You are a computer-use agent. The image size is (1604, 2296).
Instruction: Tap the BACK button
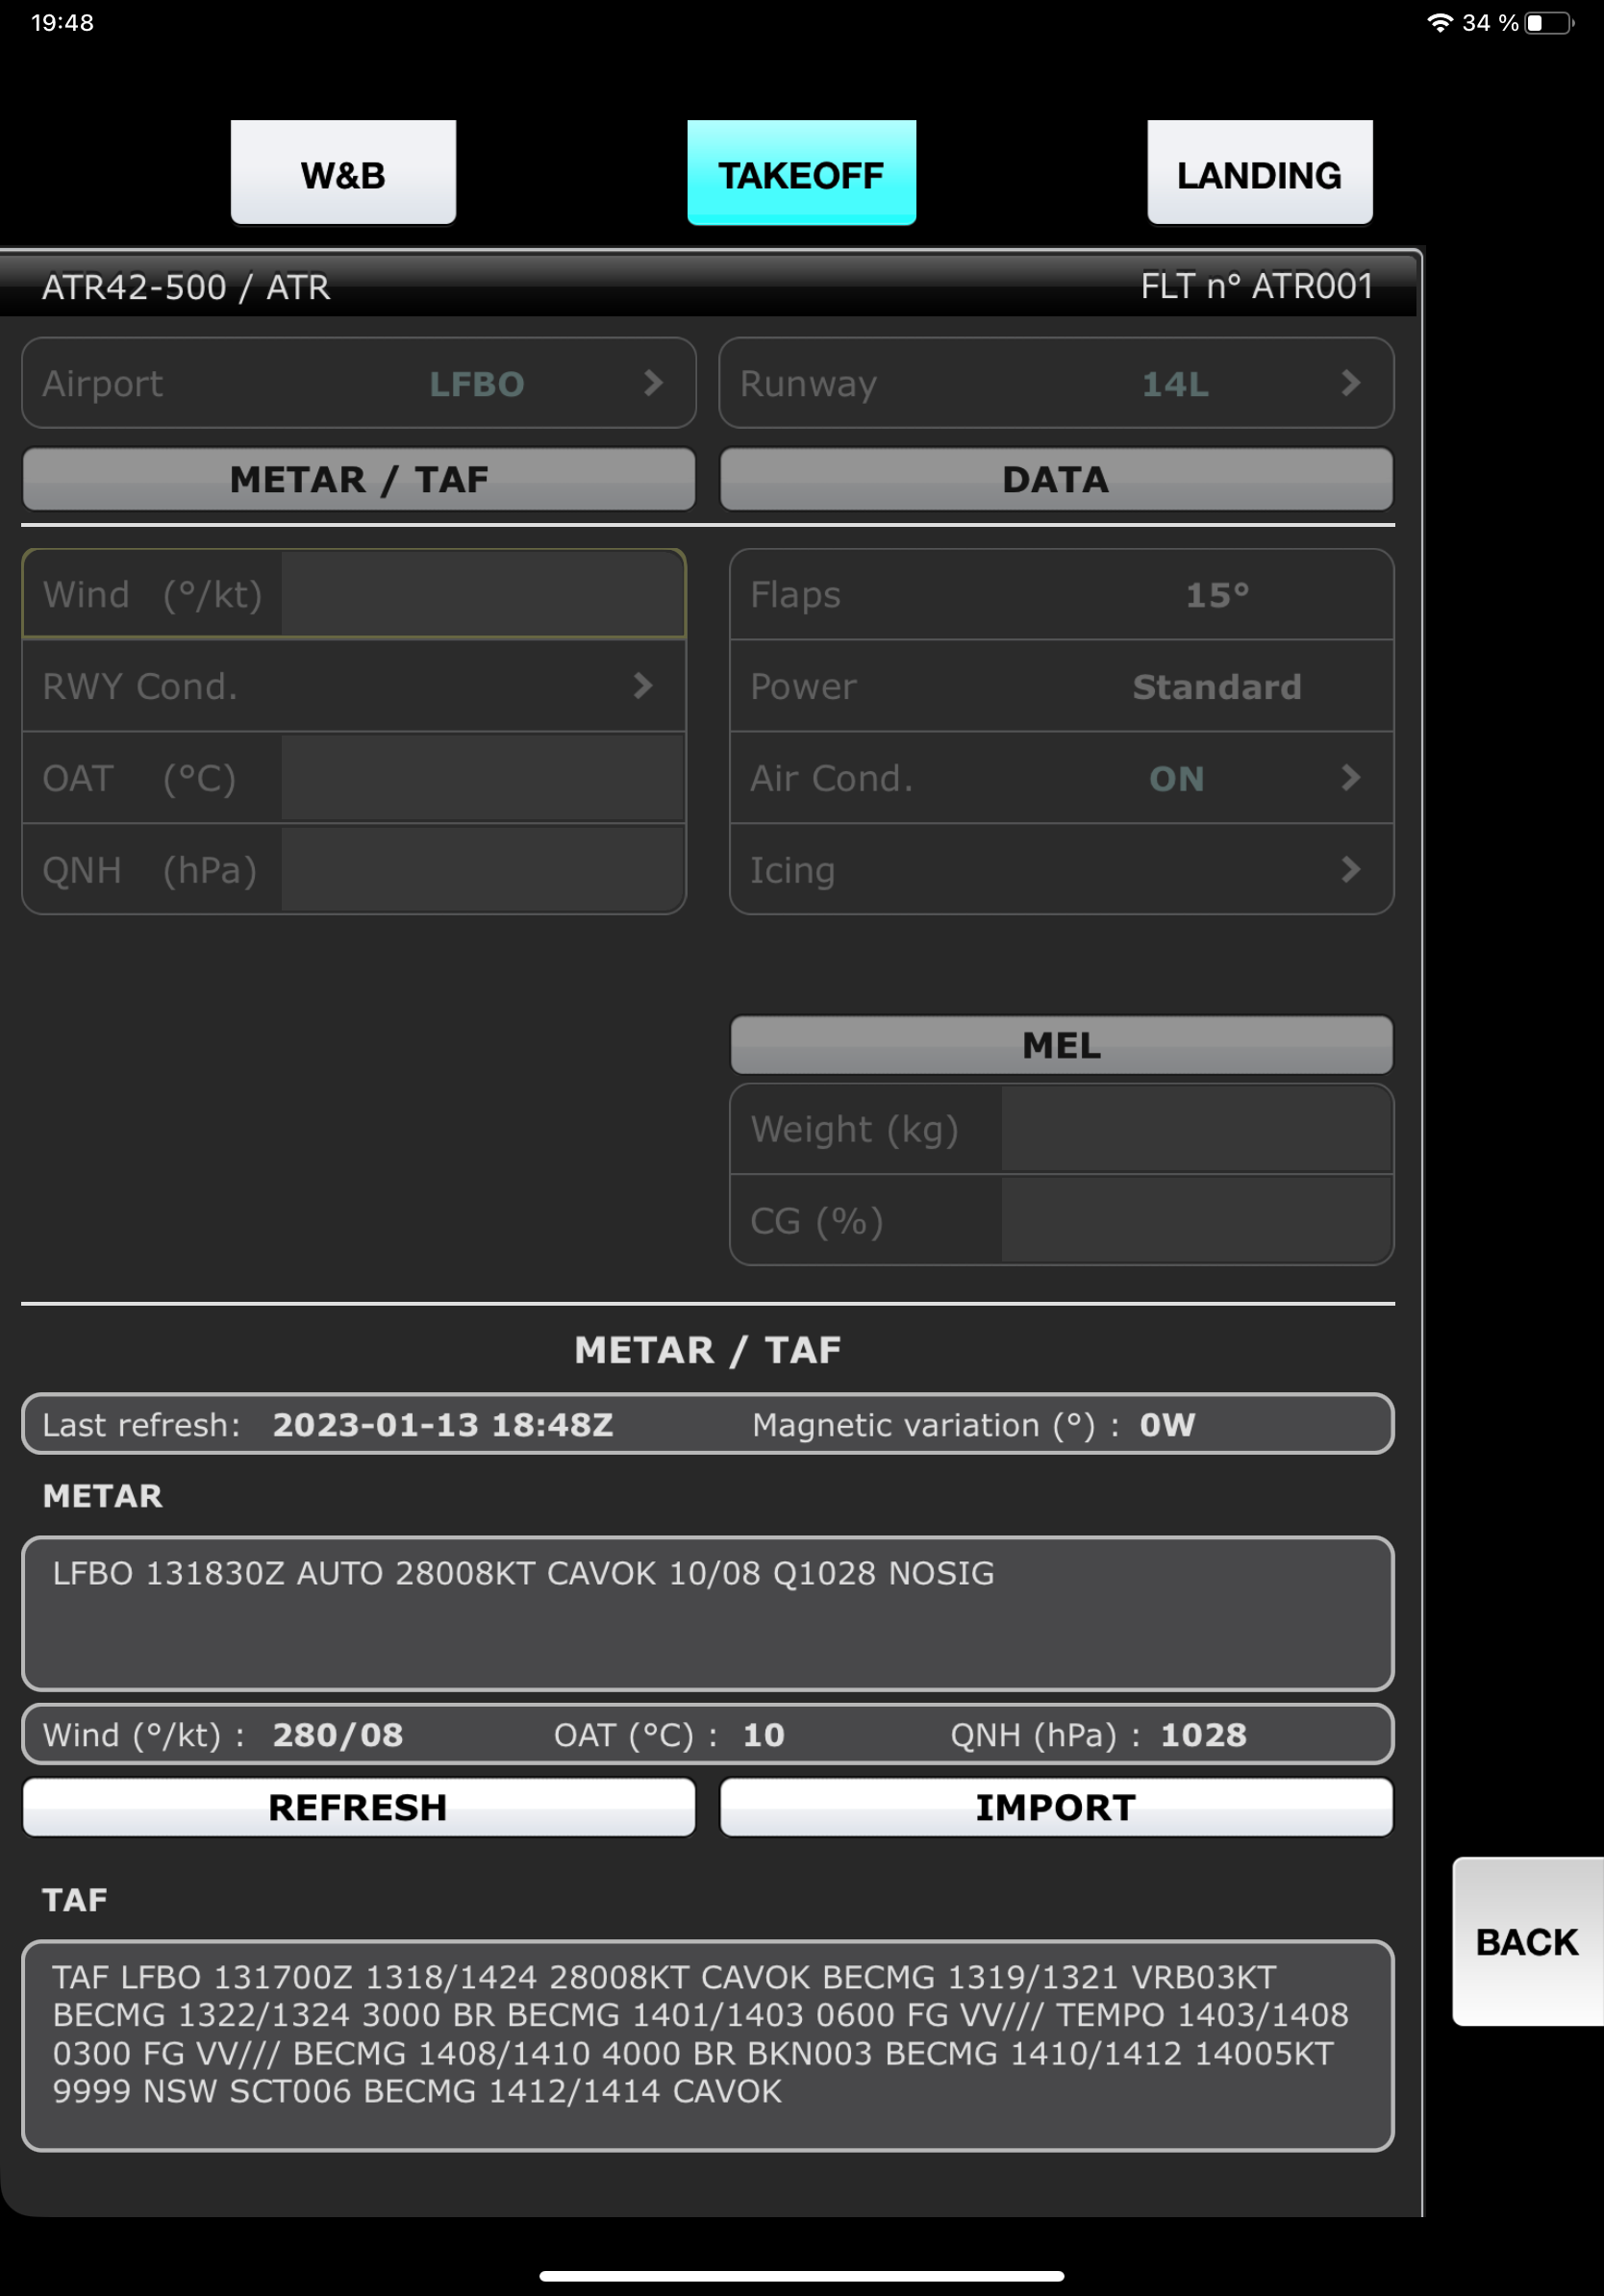click(x=1527, y=1941)
